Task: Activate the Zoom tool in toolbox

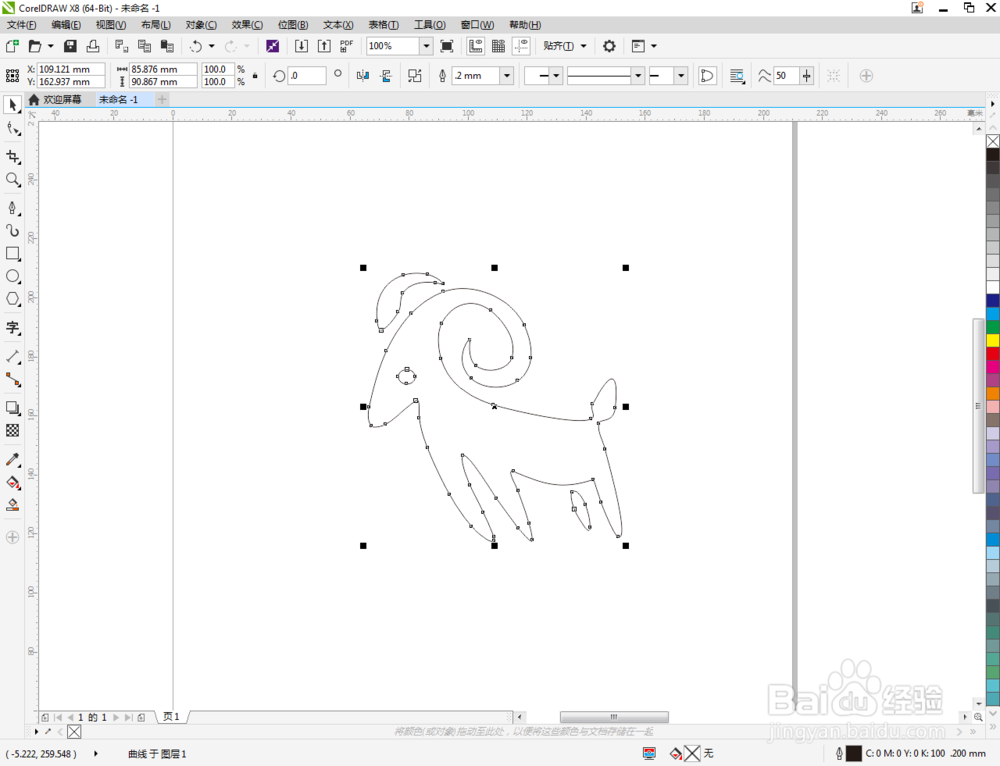Action: click(x=12, y=180)
